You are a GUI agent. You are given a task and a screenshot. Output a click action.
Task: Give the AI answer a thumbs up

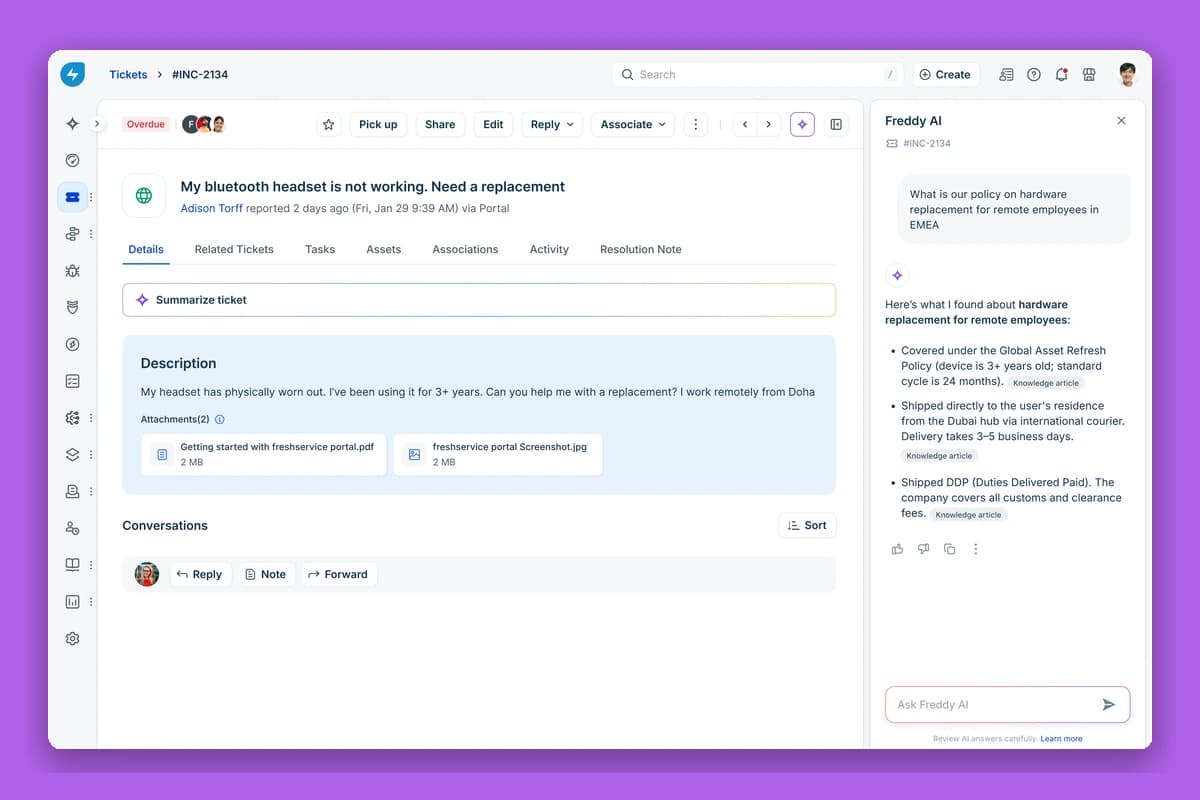point(897,549)
